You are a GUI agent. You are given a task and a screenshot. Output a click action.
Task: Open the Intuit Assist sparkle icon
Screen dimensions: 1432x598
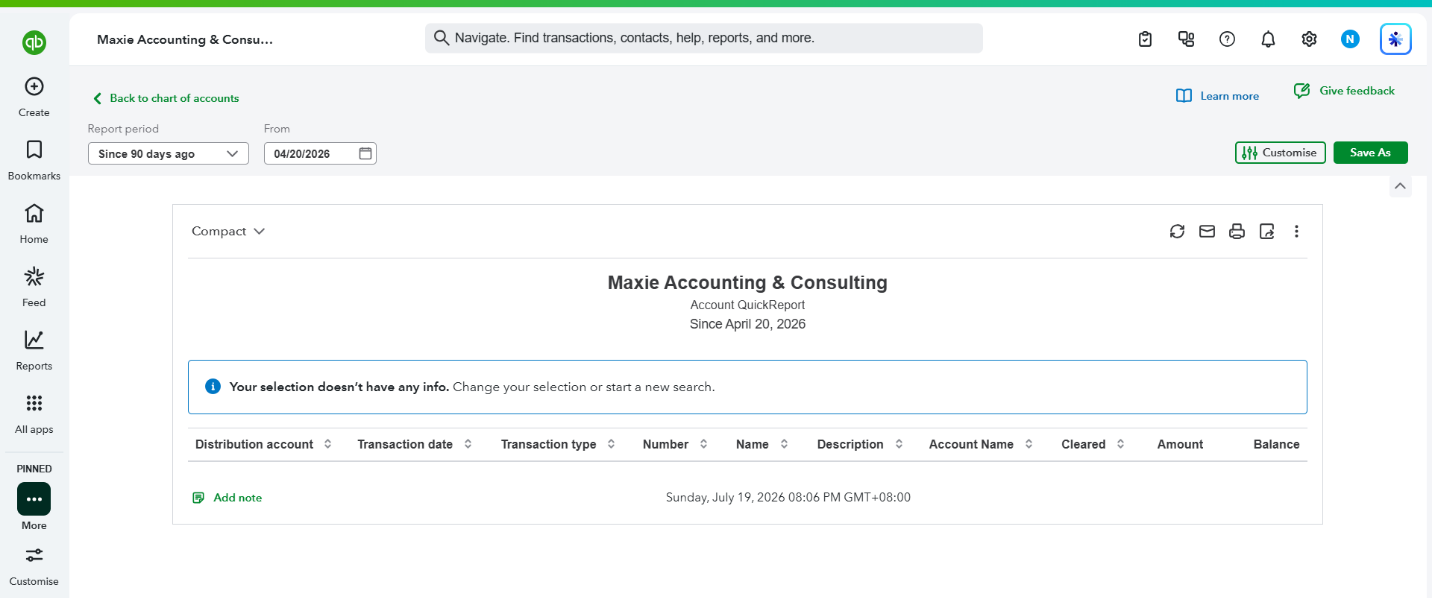1395,39
